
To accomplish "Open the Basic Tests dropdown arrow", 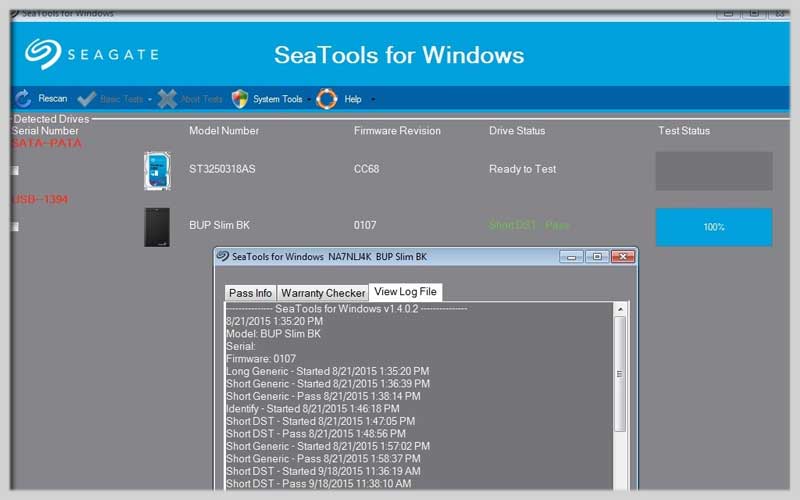I will pyautogui.click(x=149, y=99).
